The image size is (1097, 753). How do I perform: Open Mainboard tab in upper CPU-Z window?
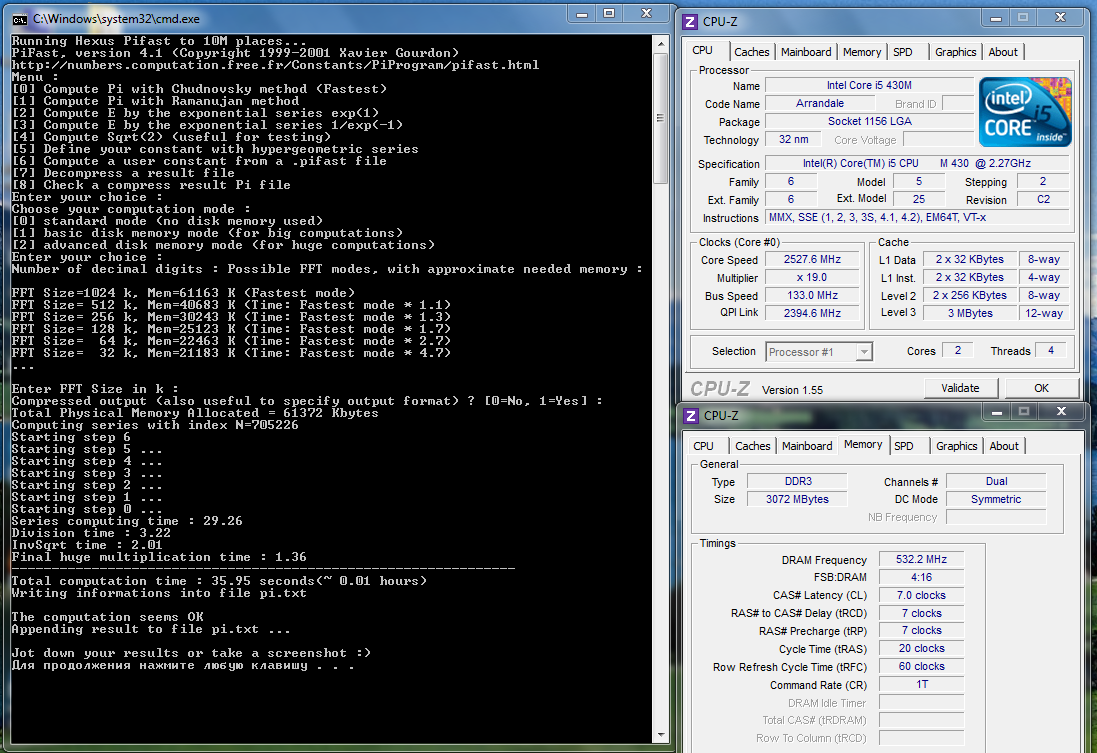pyautogui.click(x=806, y=52)
